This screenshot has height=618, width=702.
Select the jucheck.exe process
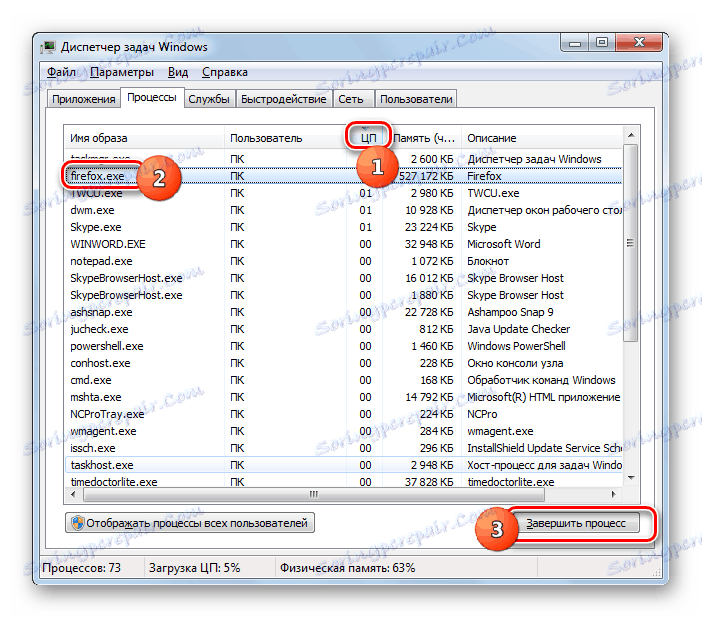click(343, 329)
